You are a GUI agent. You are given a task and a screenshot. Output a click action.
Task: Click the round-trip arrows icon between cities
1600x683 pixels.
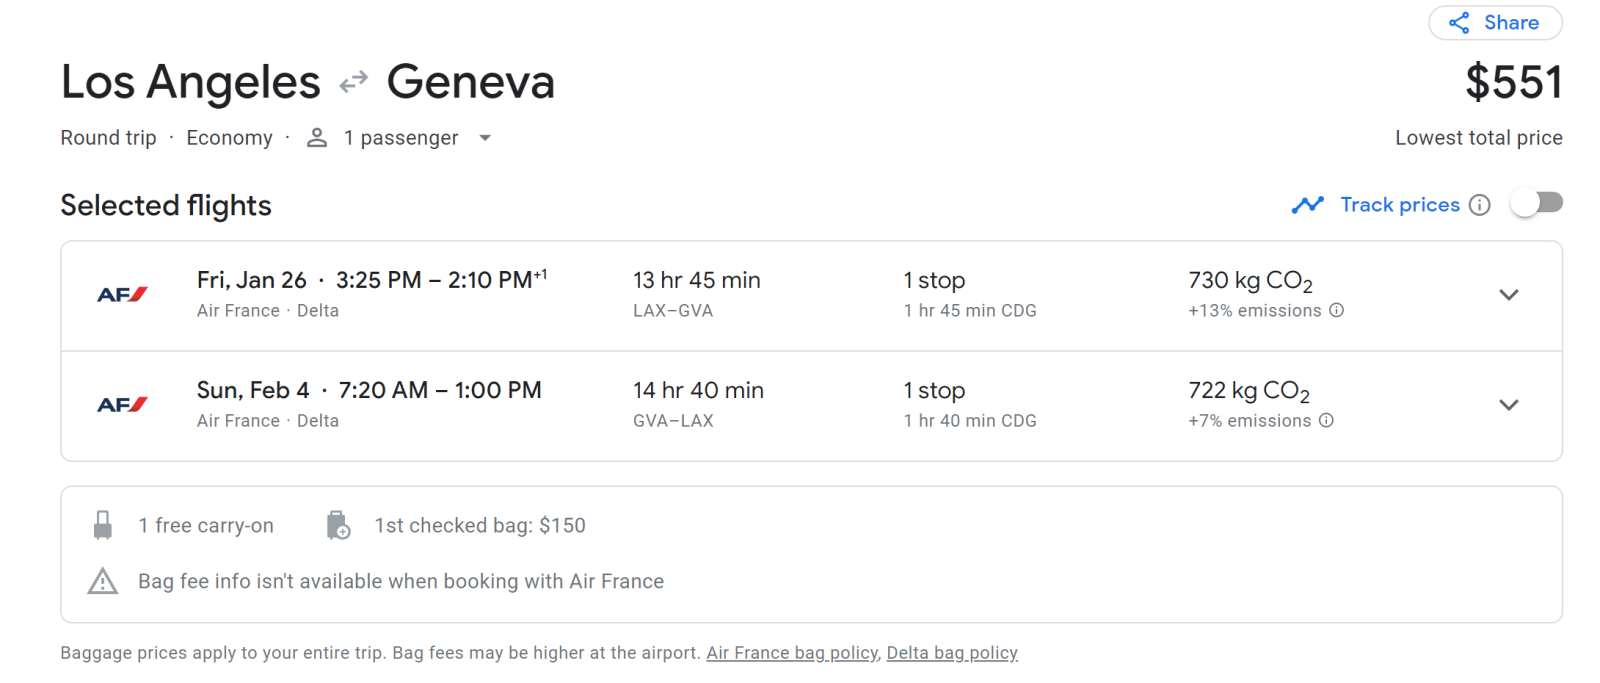click(x=354, y=82)
